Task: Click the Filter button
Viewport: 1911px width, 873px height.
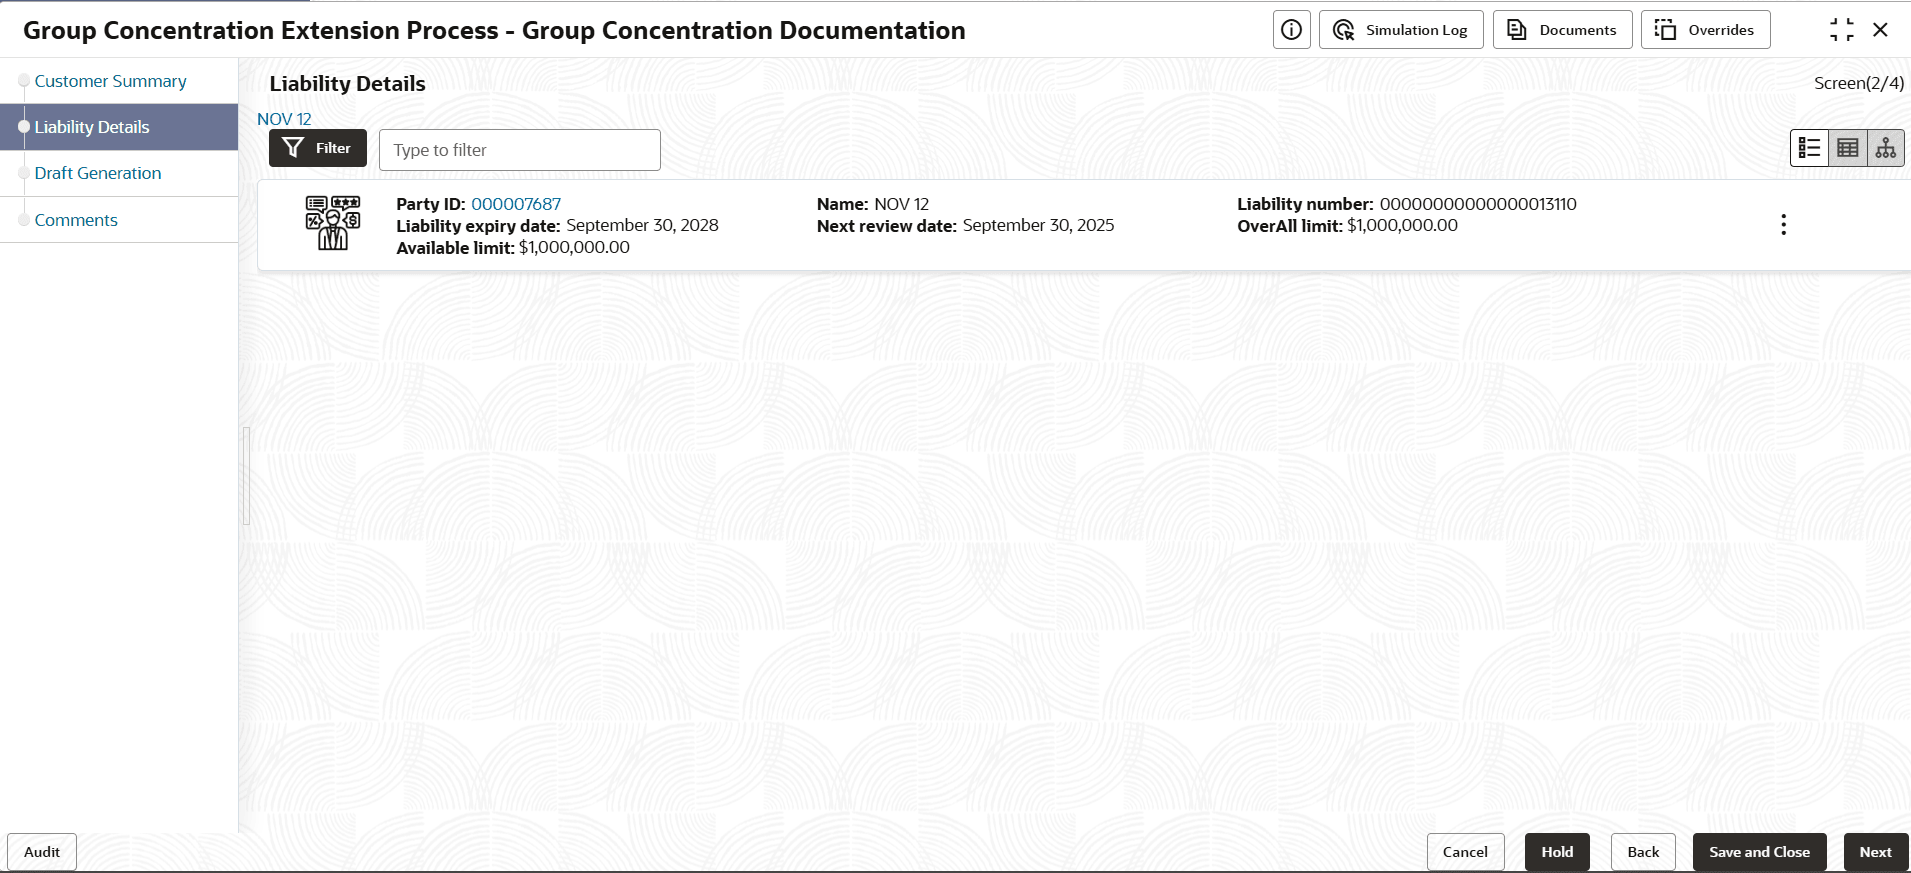Action: [318, 148]
